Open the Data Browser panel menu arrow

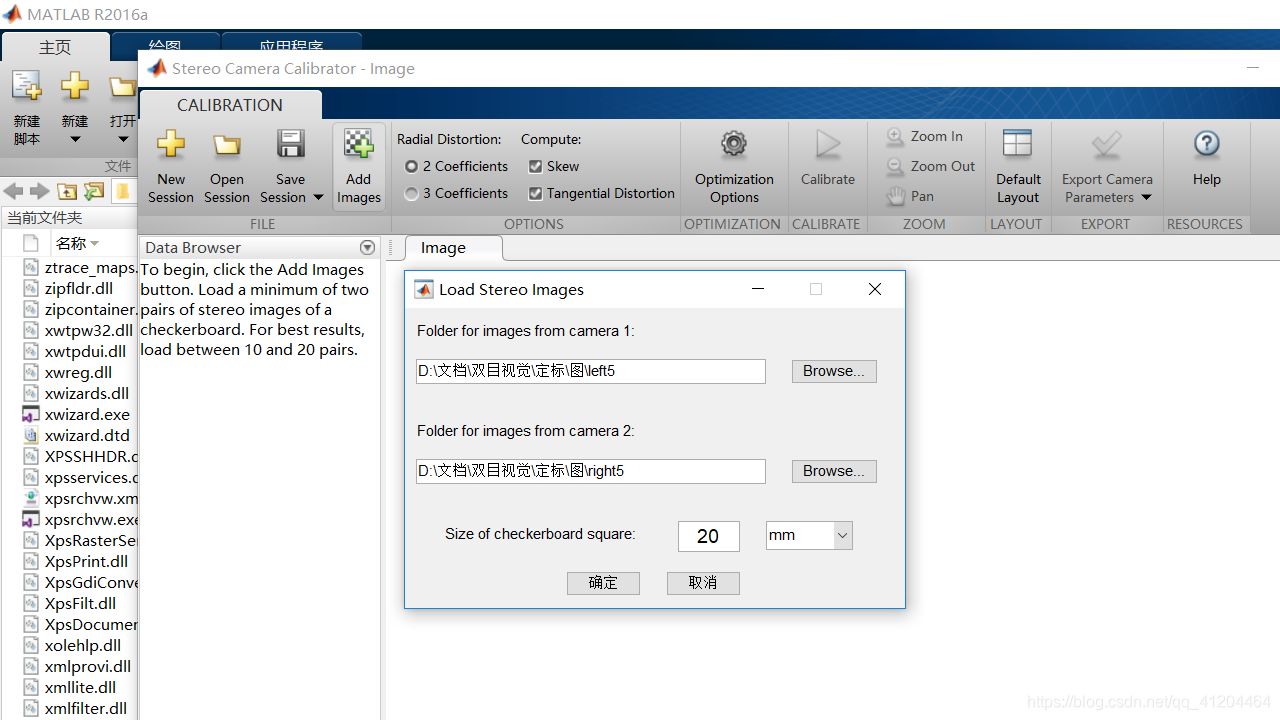367,248
